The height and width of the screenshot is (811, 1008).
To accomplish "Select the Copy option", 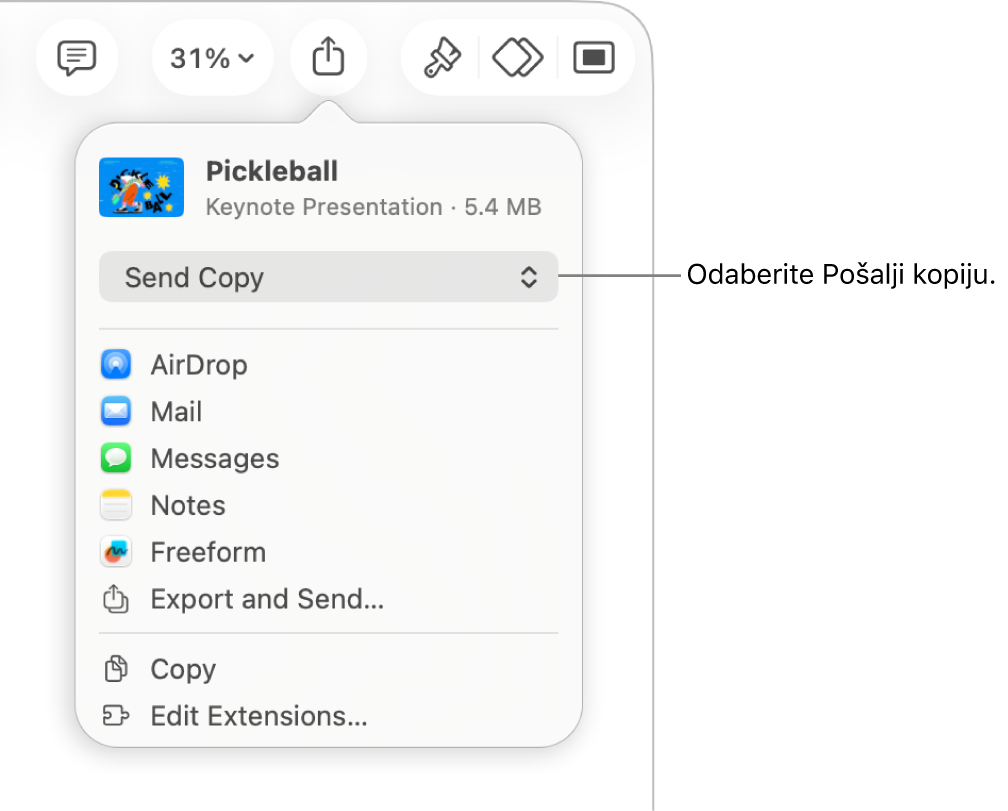I will 328,669.
